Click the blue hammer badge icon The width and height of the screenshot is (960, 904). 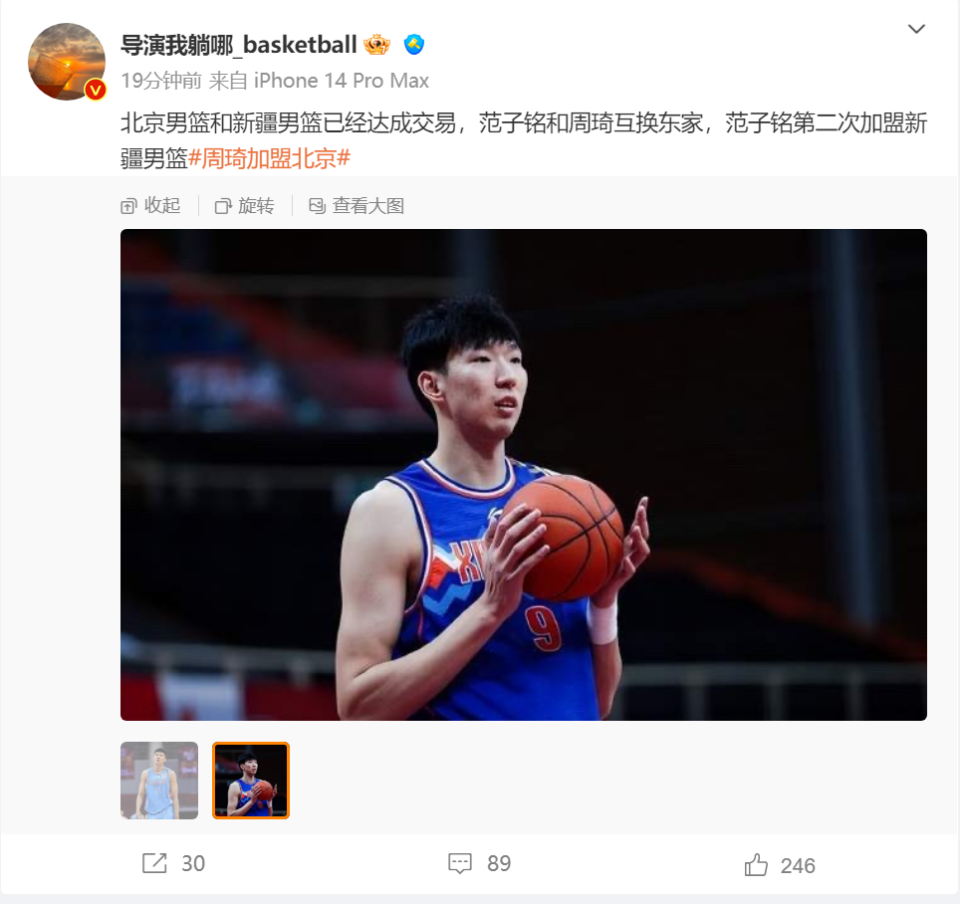point(414,45)
